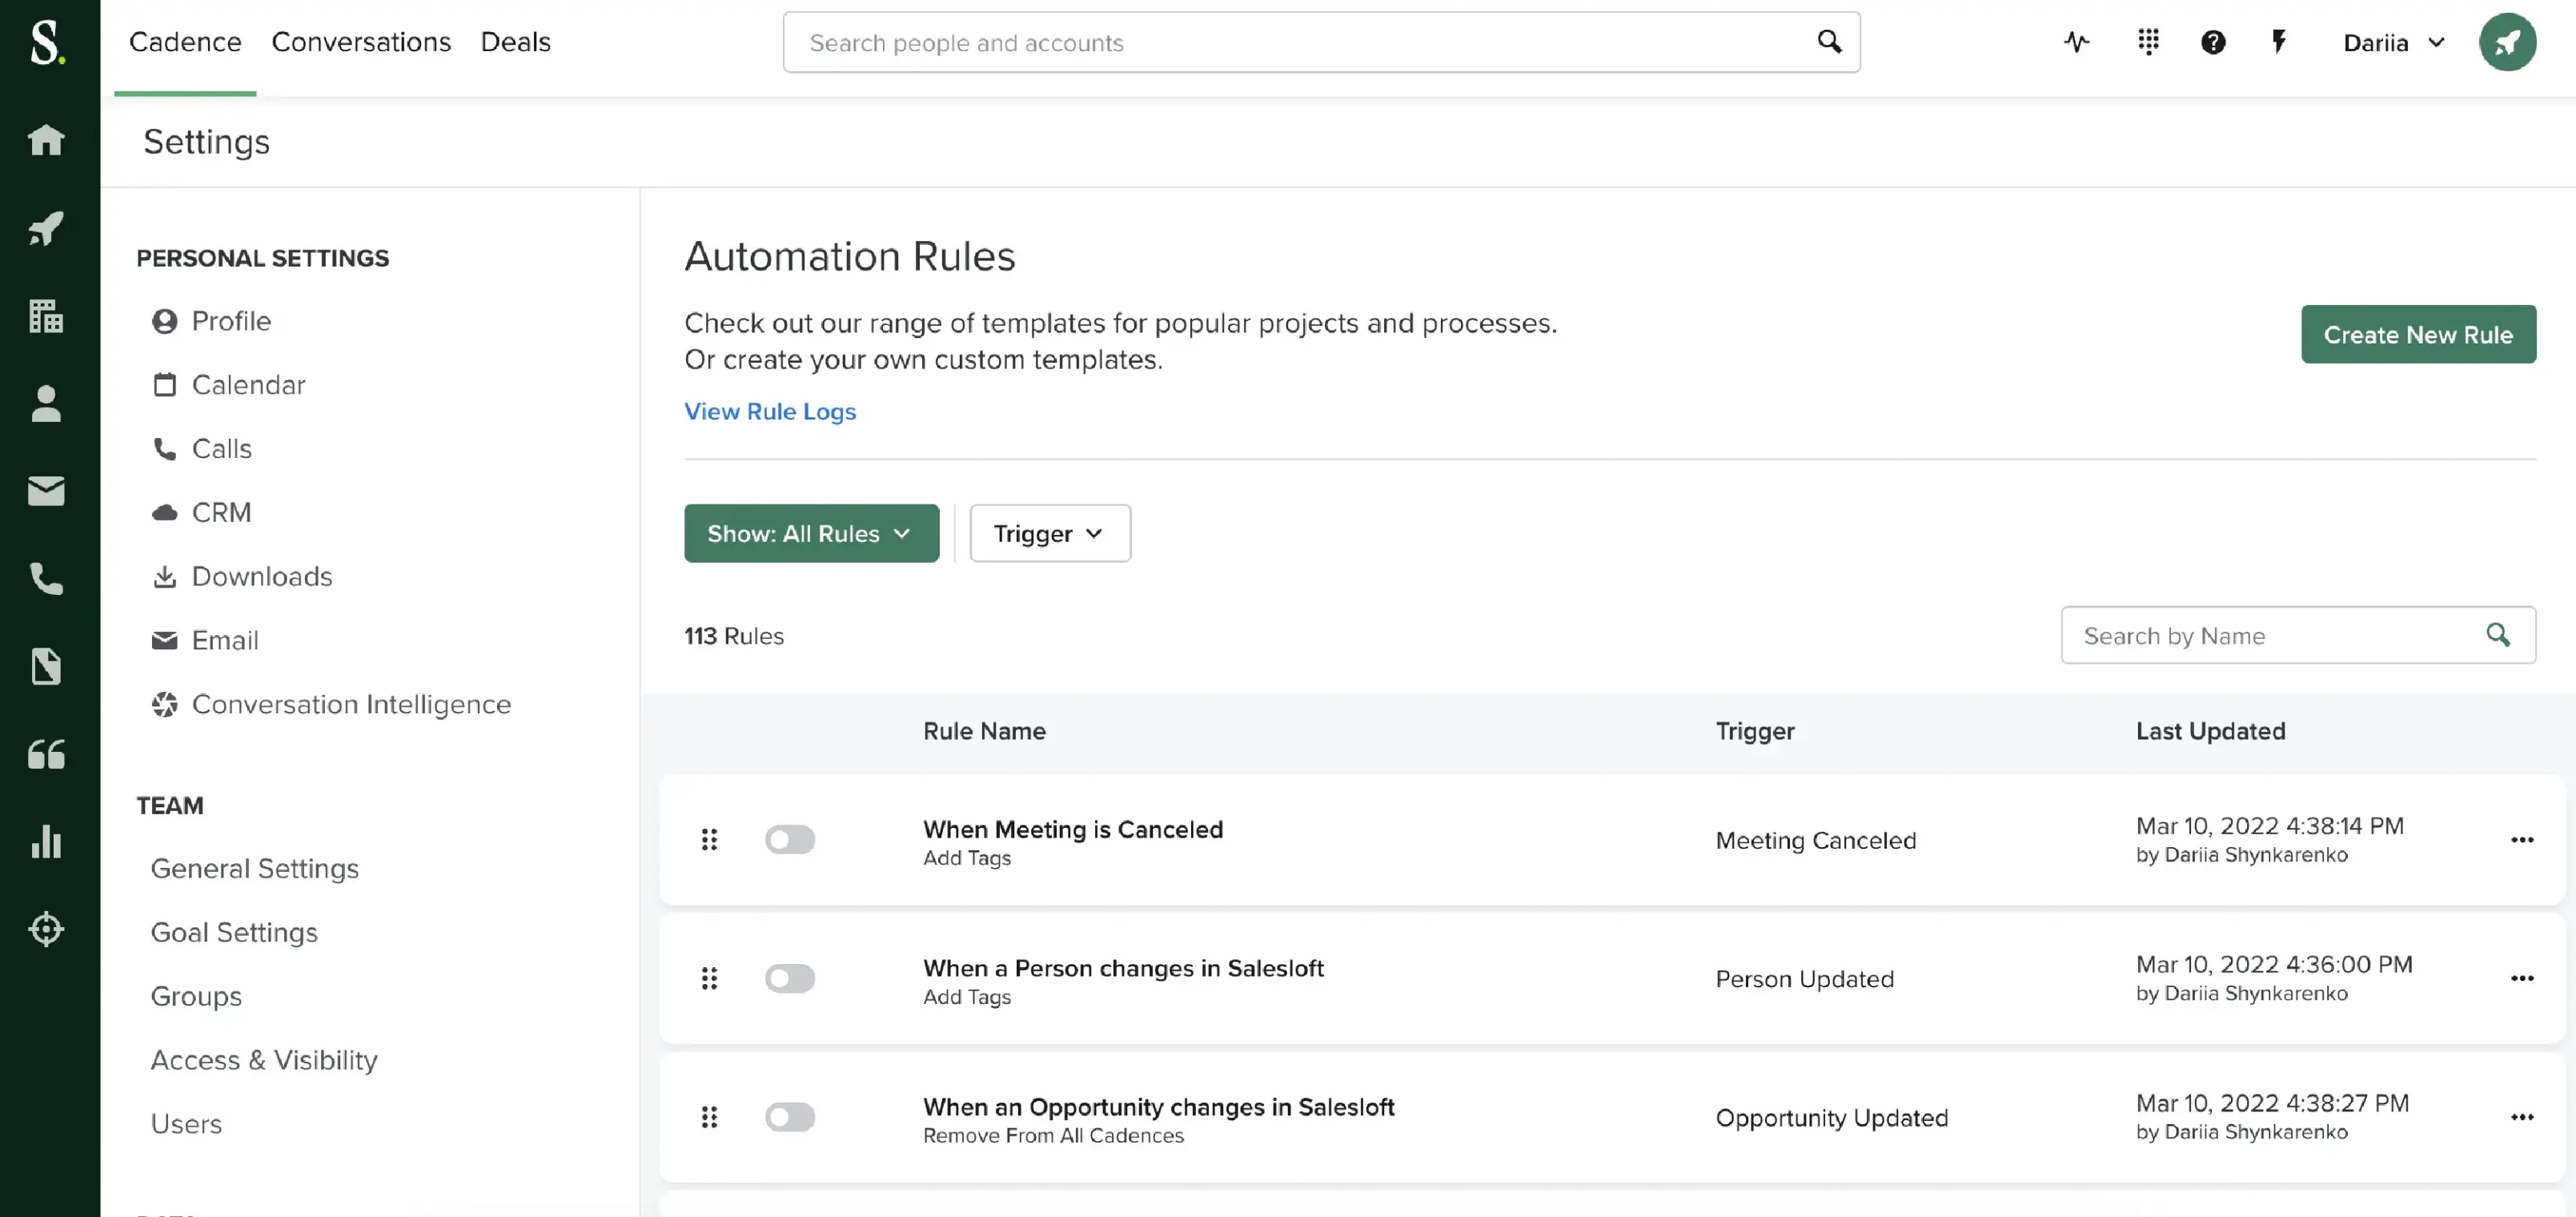Open the activity pulse icon in header
Screen dimensions: 2576x1217
[x=2077, y=42]
